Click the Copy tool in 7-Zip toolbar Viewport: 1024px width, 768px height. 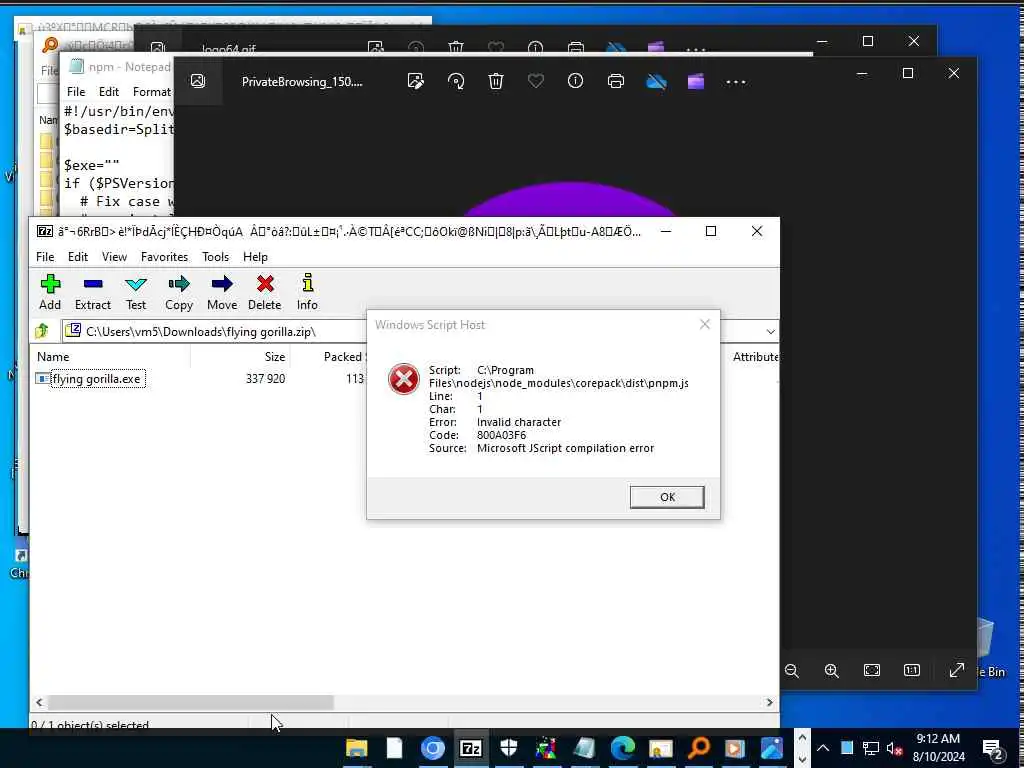[178, 292]
